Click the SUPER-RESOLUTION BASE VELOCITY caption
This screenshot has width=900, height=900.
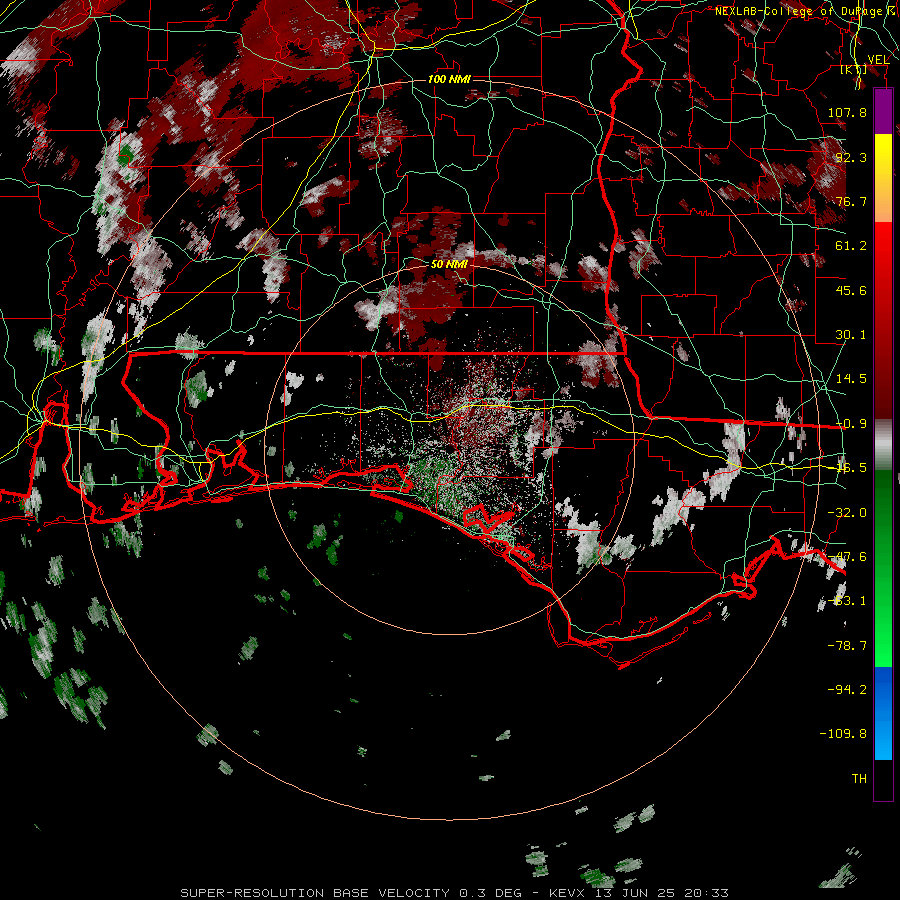point(315,893)
